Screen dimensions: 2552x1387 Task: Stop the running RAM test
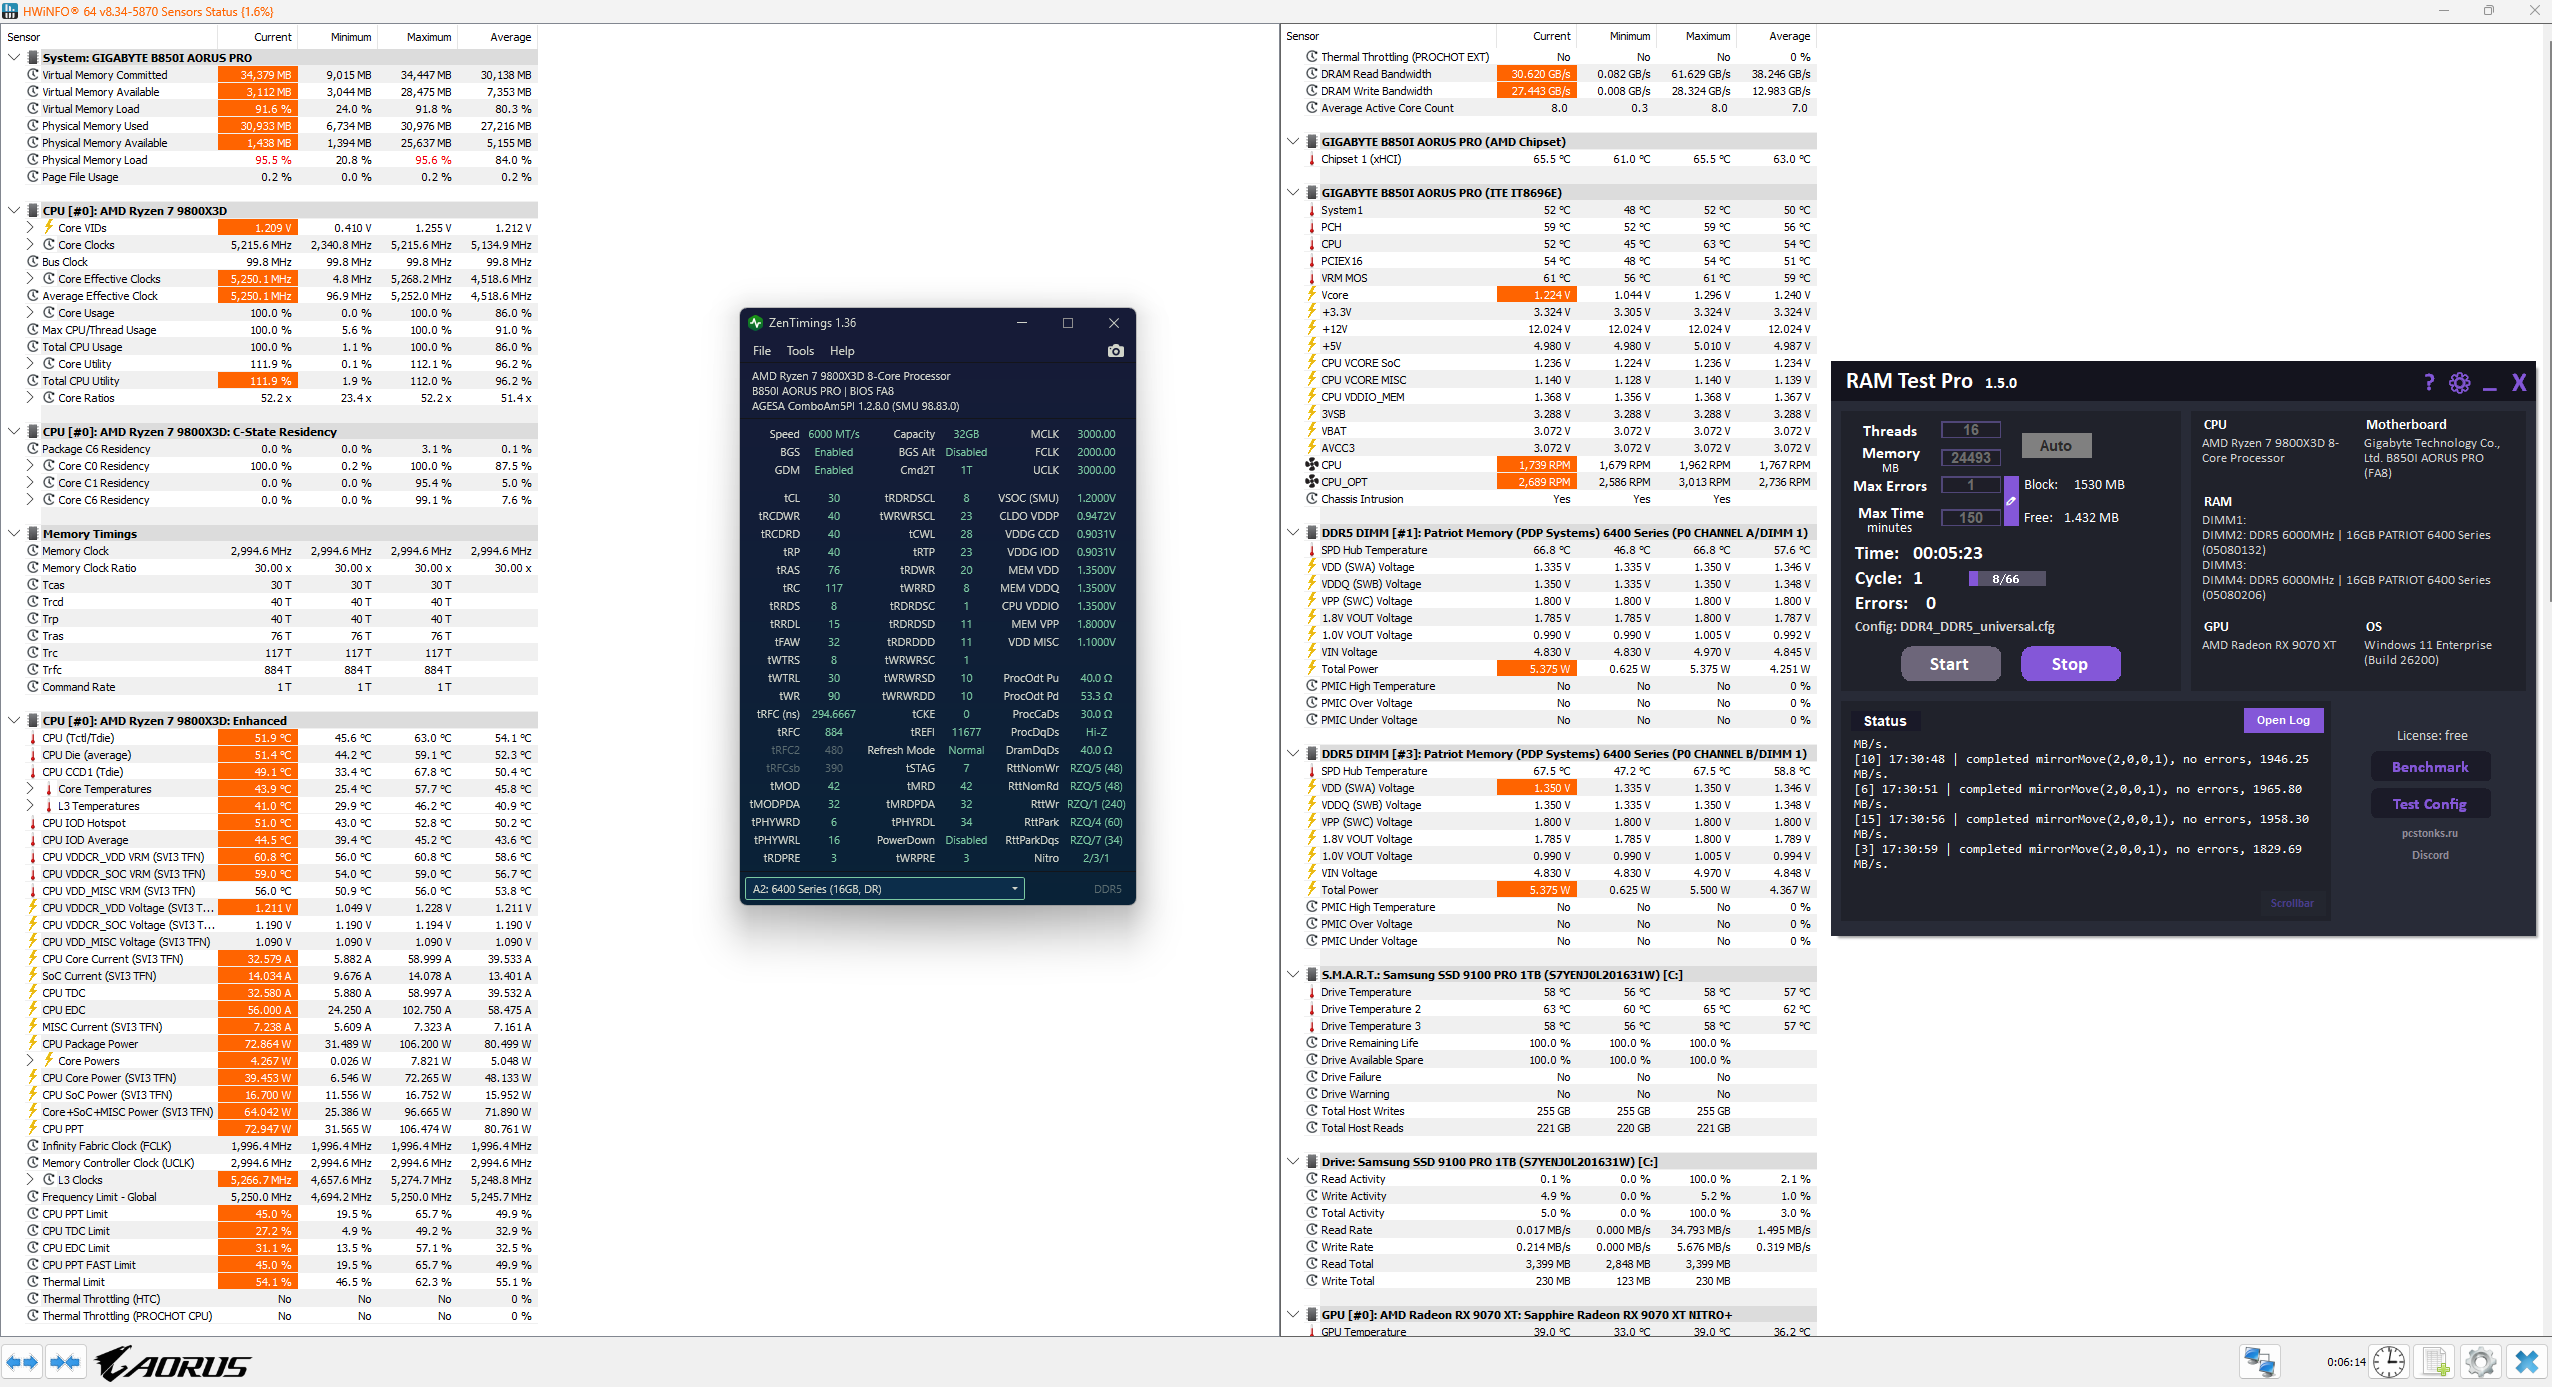coord(2070,664)
